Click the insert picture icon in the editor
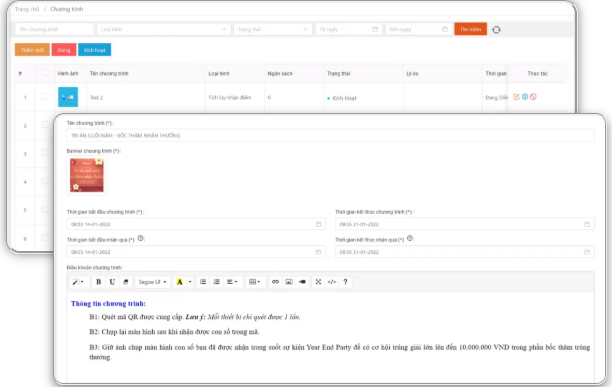Image resolution: width=612 pixels, height=387 pixels. coord(289,282)
